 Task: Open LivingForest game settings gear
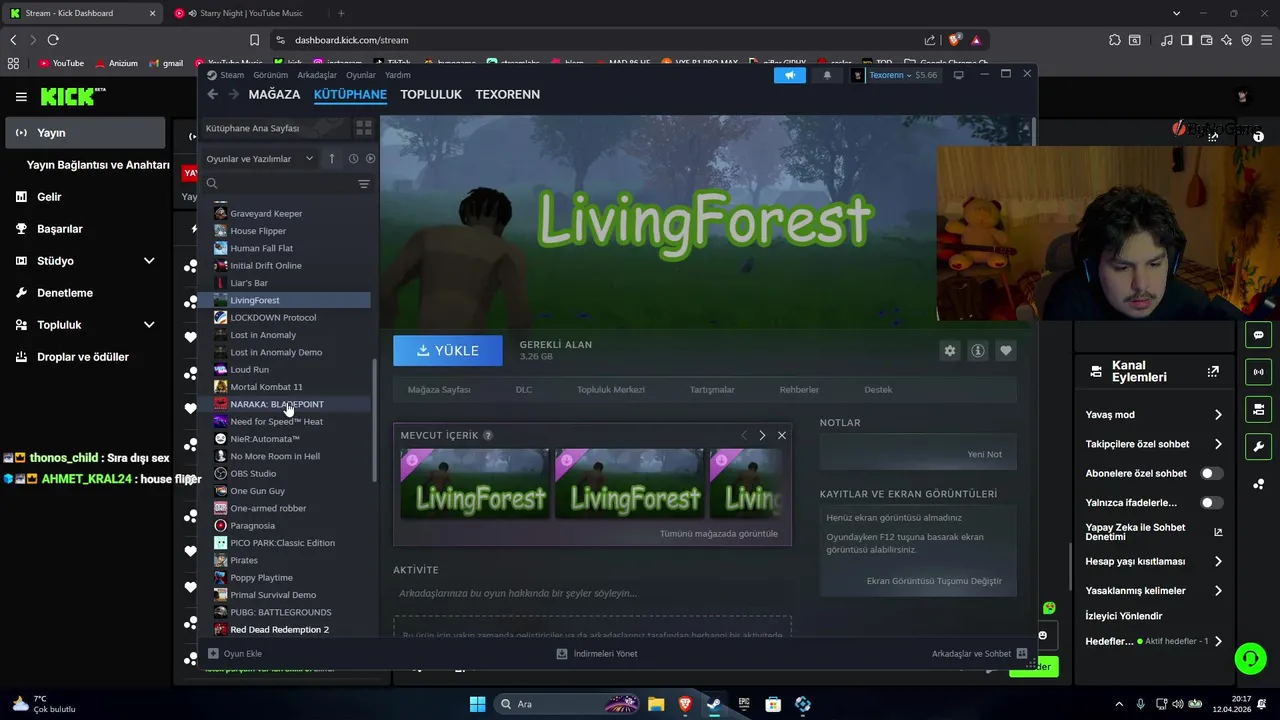tap(950, 350)
